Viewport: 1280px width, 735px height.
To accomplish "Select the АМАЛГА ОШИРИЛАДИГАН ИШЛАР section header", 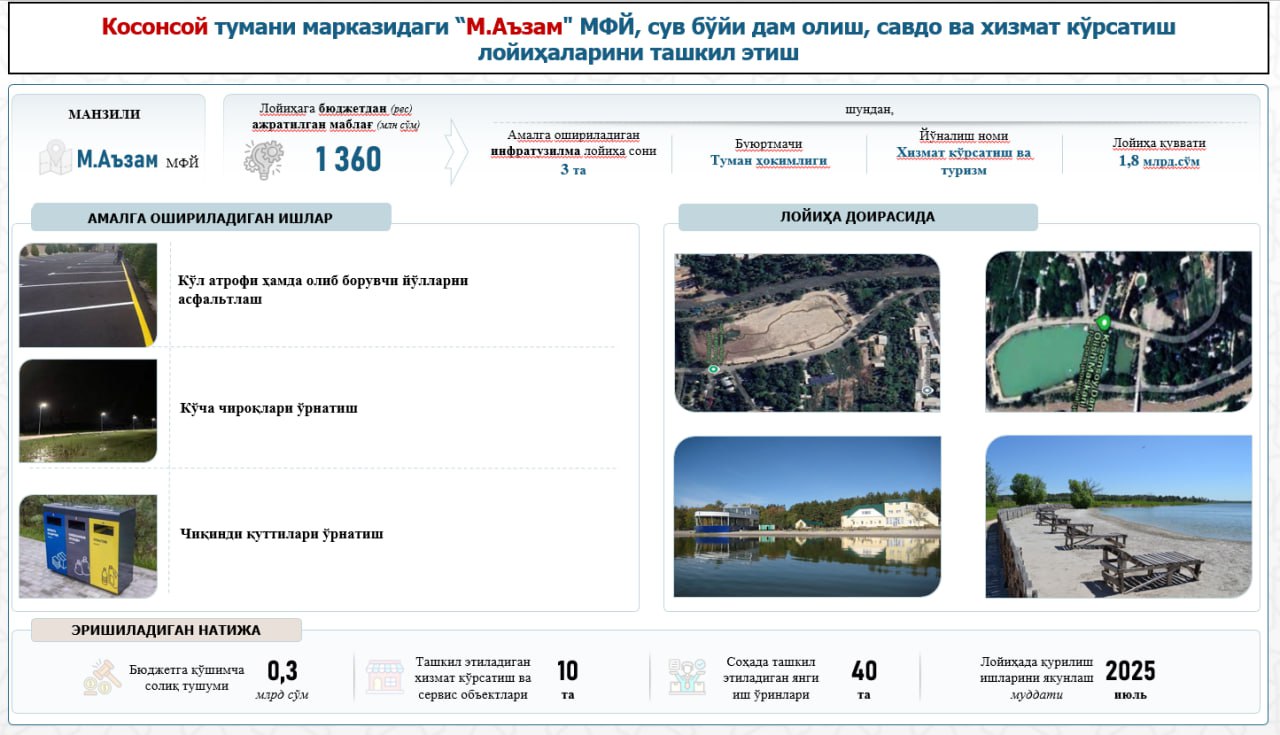I will [210, 217].
